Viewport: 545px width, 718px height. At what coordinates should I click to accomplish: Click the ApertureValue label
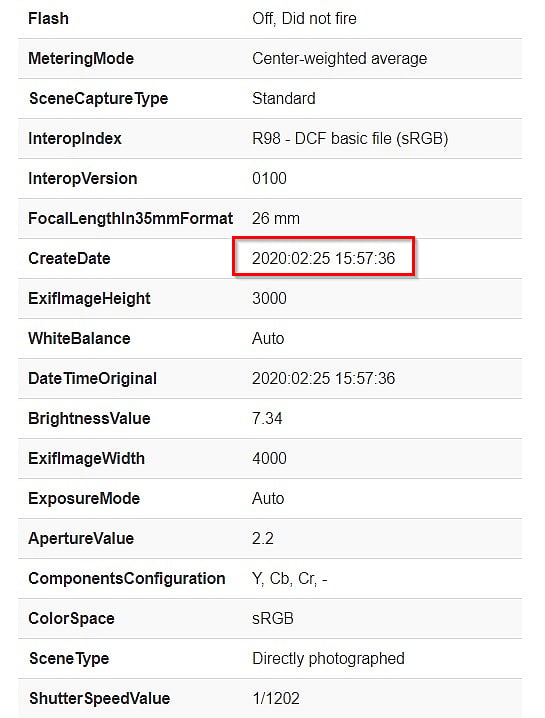pos(81,538)
